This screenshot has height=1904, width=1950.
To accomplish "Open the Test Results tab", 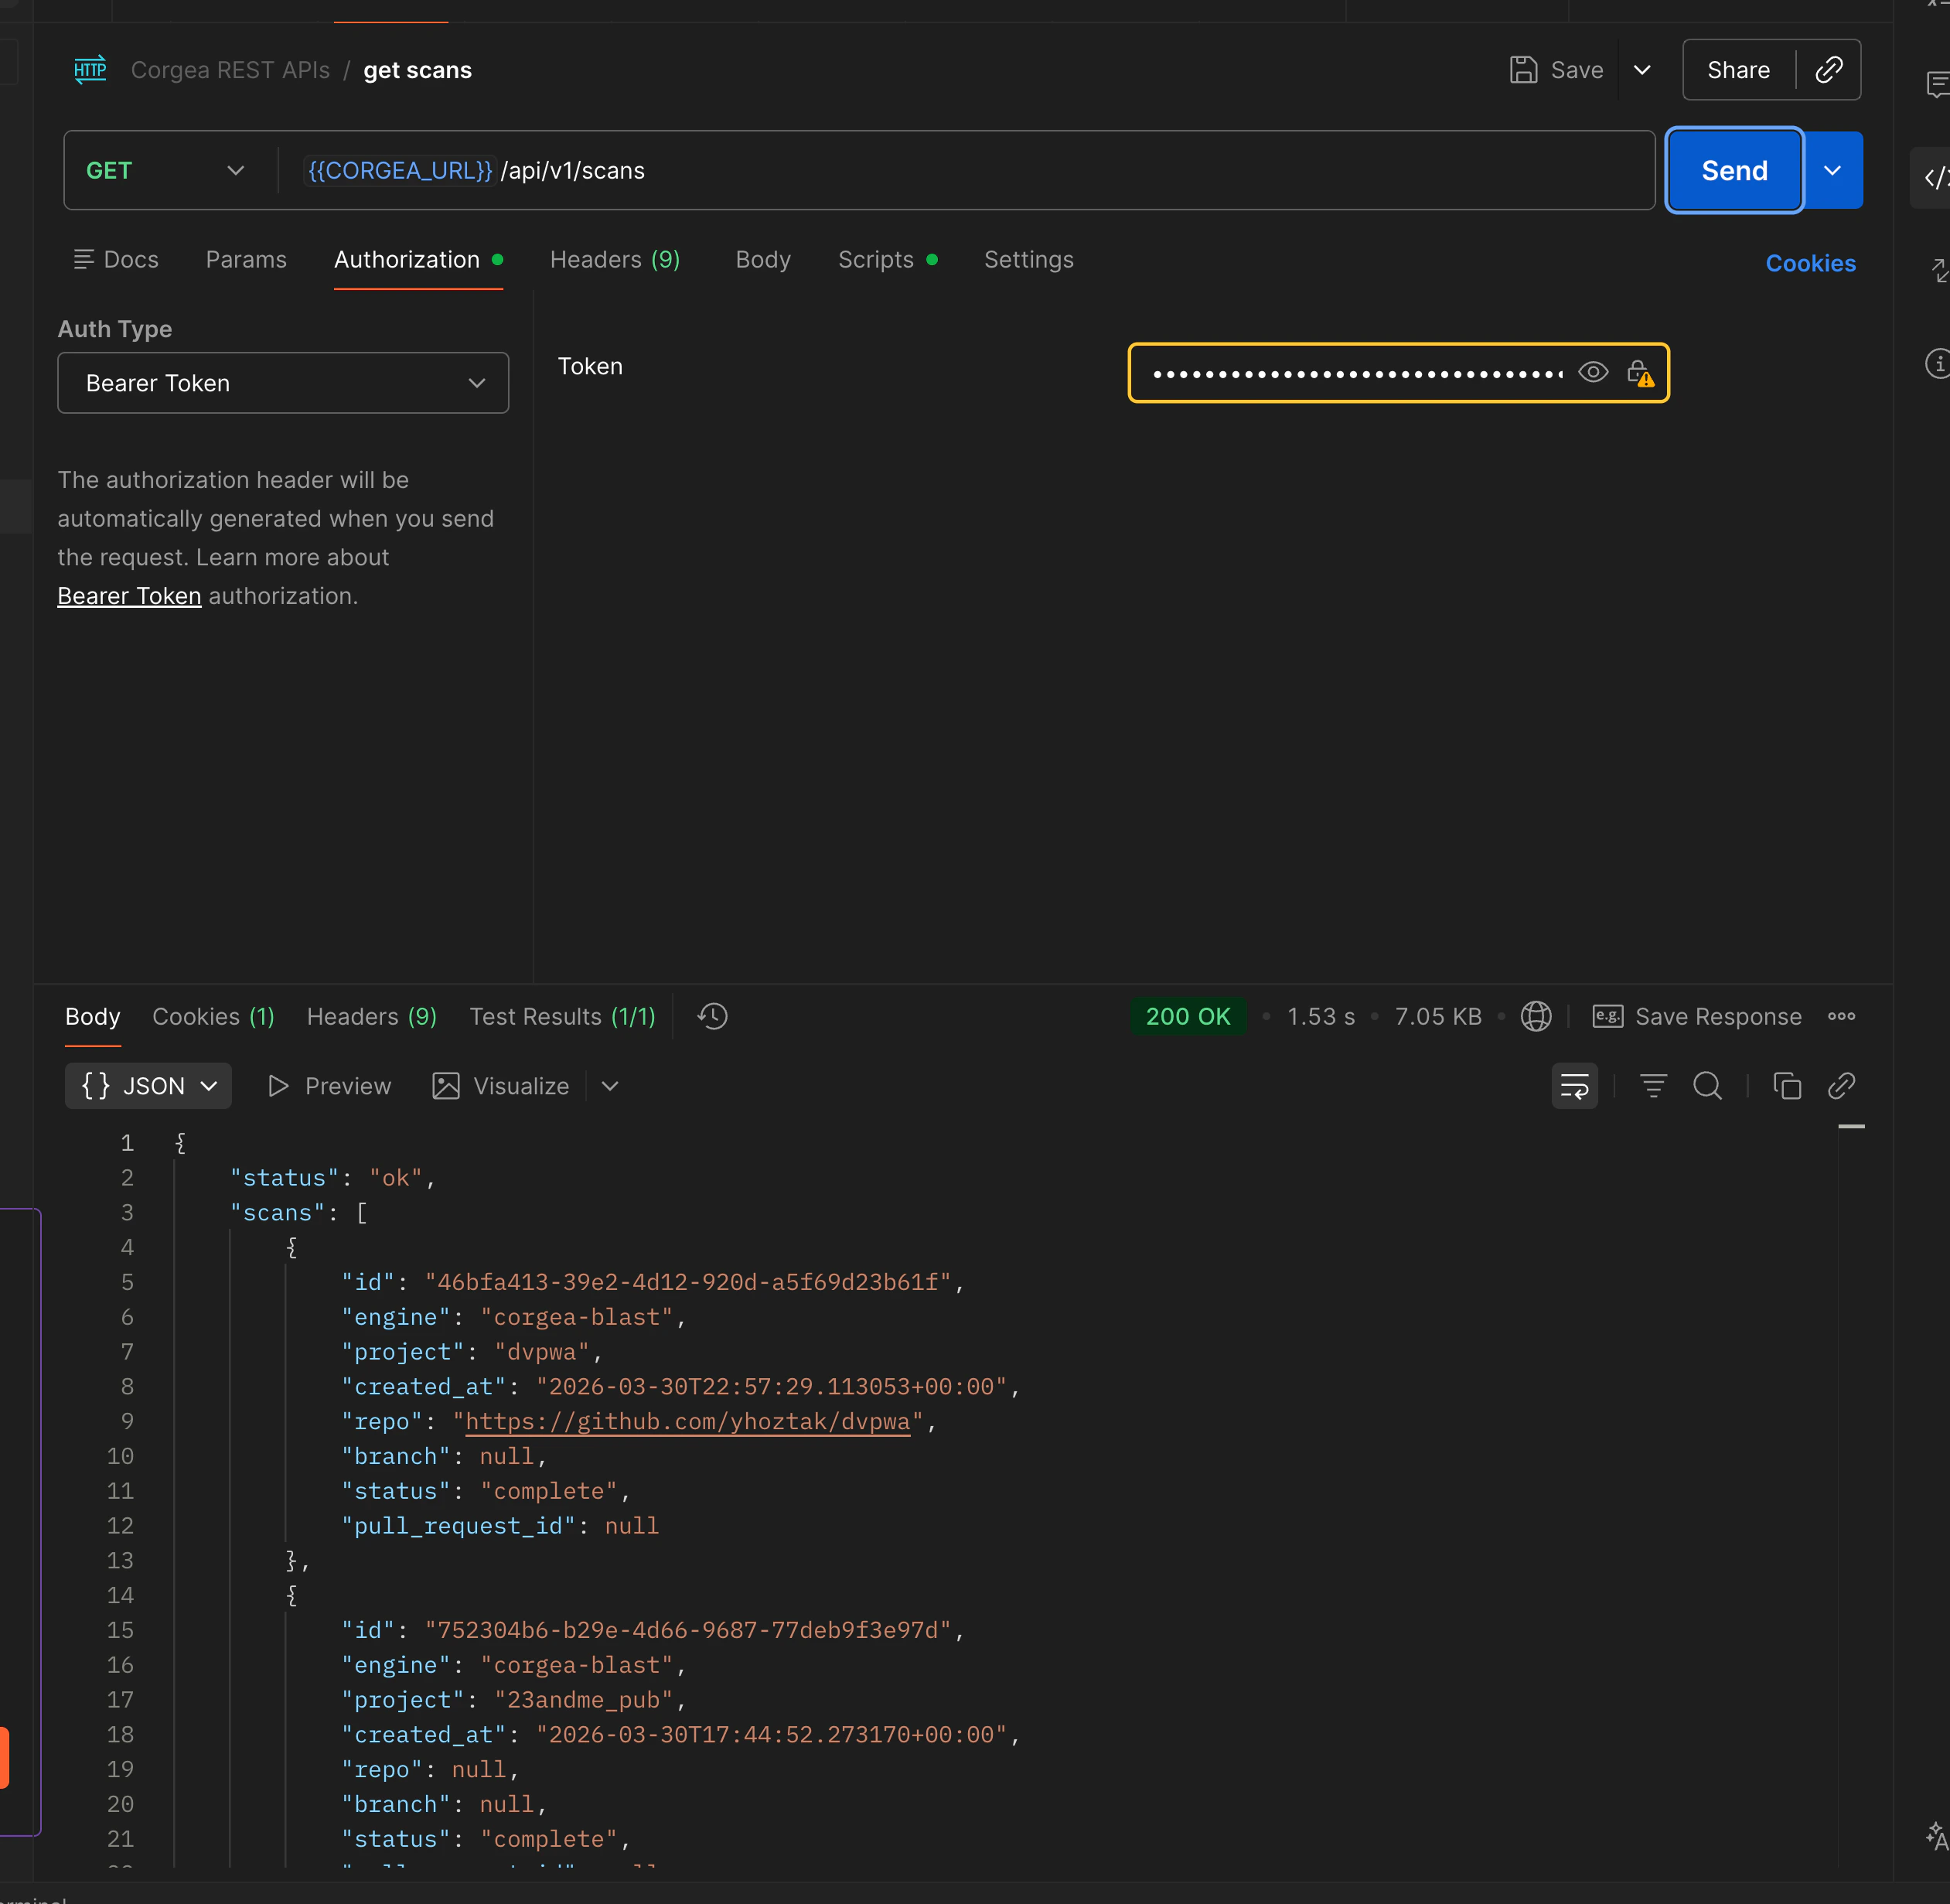I will 561,1016.
